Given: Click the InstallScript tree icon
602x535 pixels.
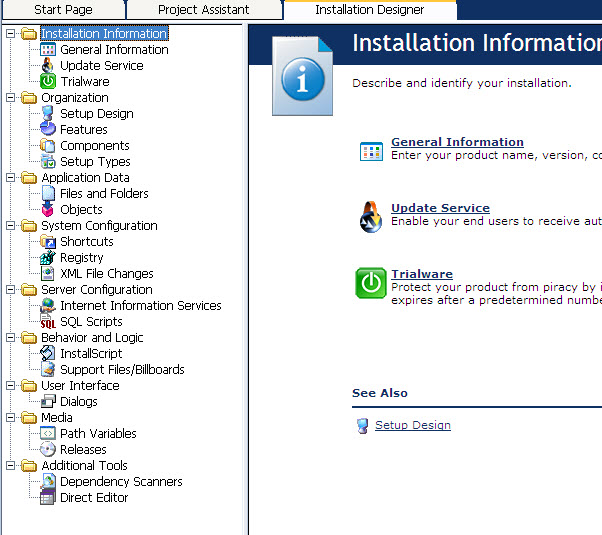Looking at the screenshot, I should click(48, 354).
